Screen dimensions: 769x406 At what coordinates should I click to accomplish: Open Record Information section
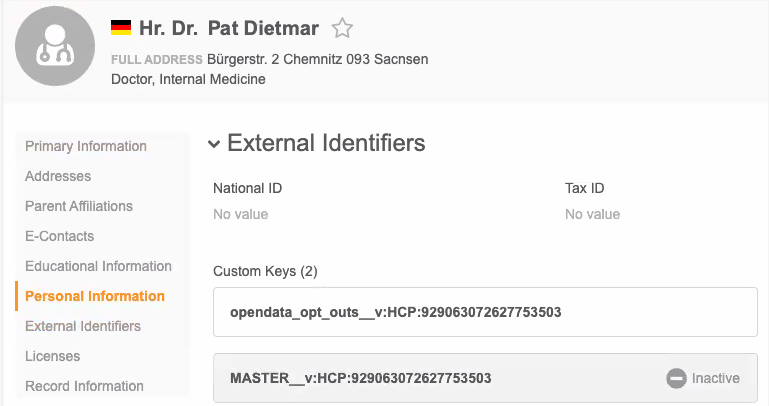(85, 386)
